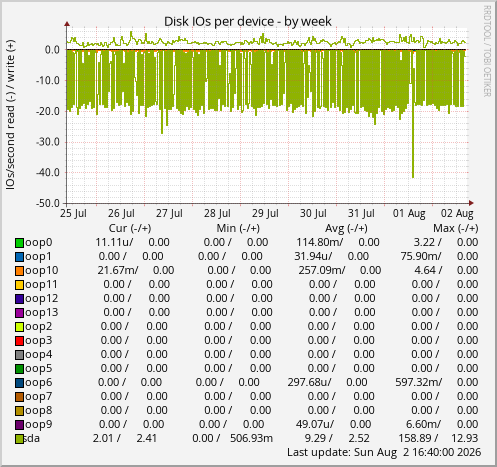Click the '49.07u/' average value

[315, 424]
